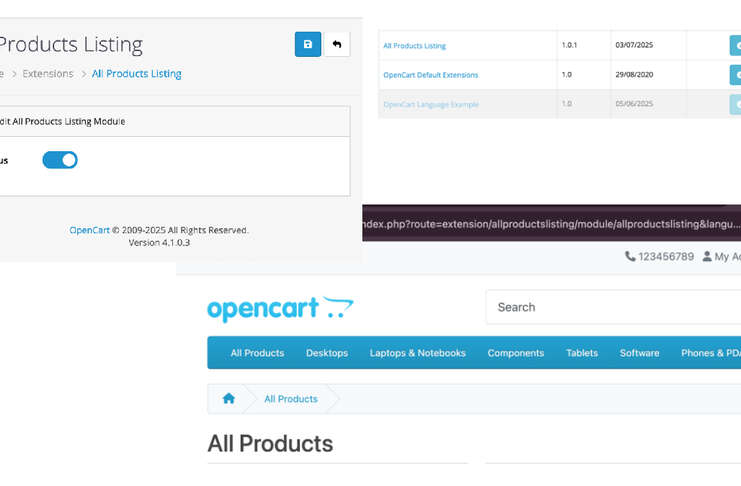Visit the OpenCart footer link
Image resolution: width=741 pixels, height=486 pixels.
[x=89, y=230]
